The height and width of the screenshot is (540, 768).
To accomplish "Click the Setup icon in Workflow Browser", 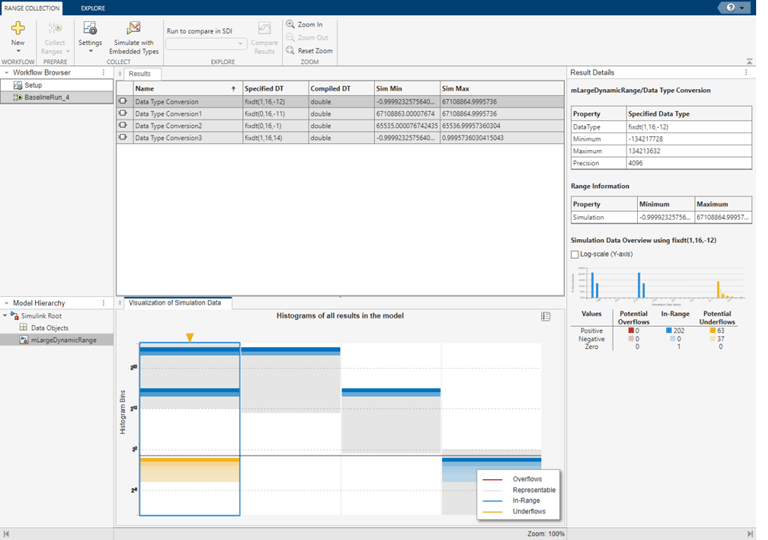I will (18, 85).
